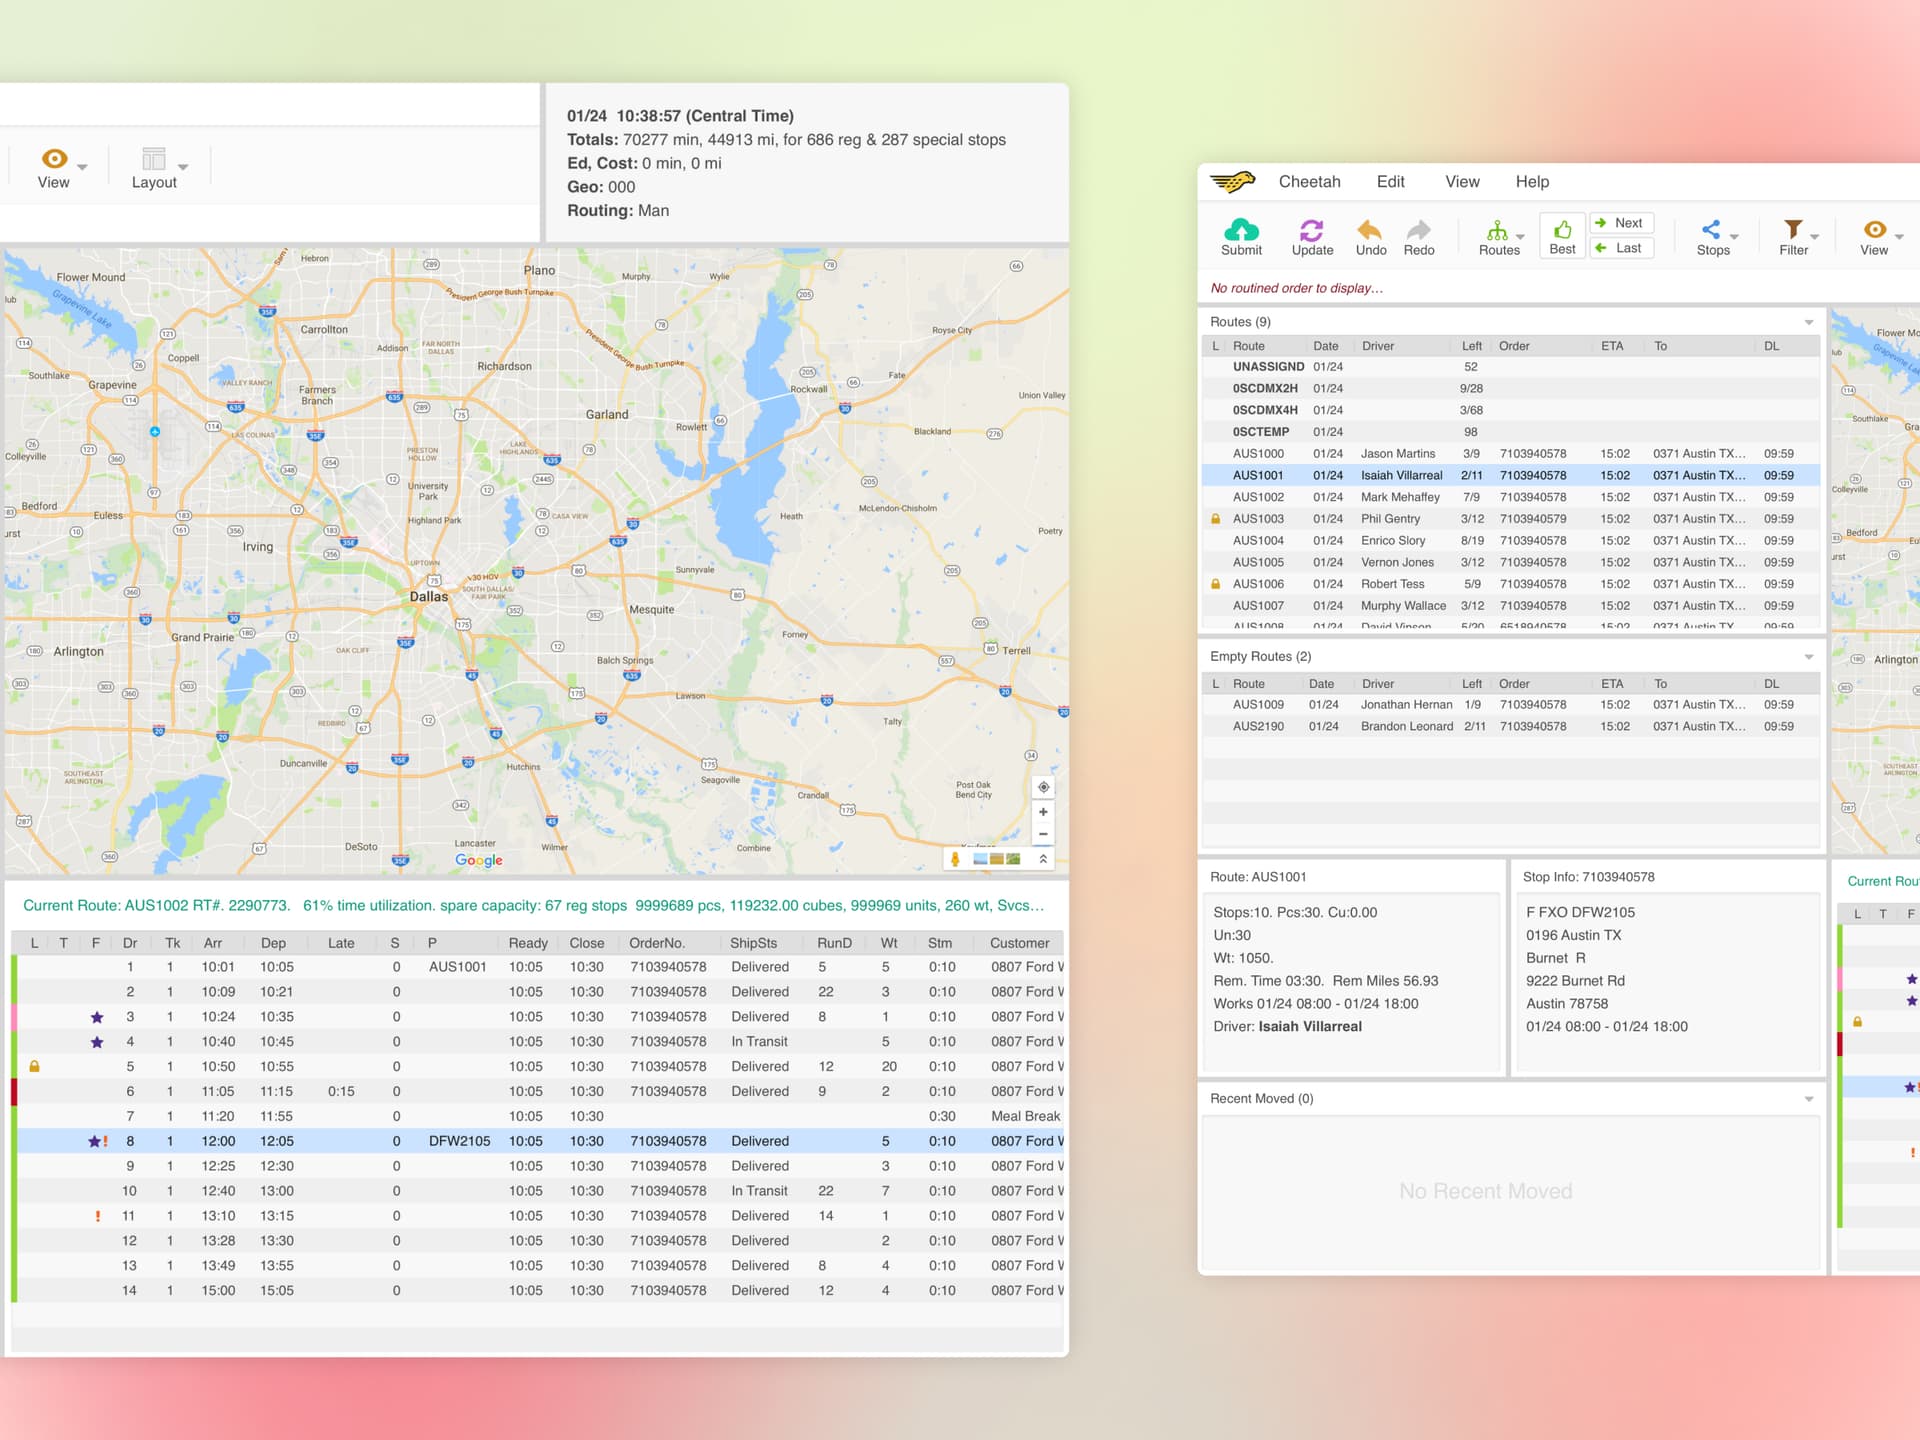Select the AUS1009 Jonathan Hernan empty route
This screenshot has width=1920, height=1440.
[1510, 705]
